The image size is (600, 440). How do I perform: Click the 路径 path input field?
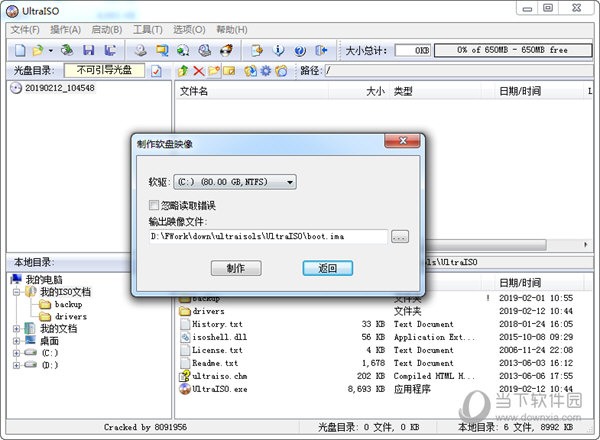coord(459,70)
